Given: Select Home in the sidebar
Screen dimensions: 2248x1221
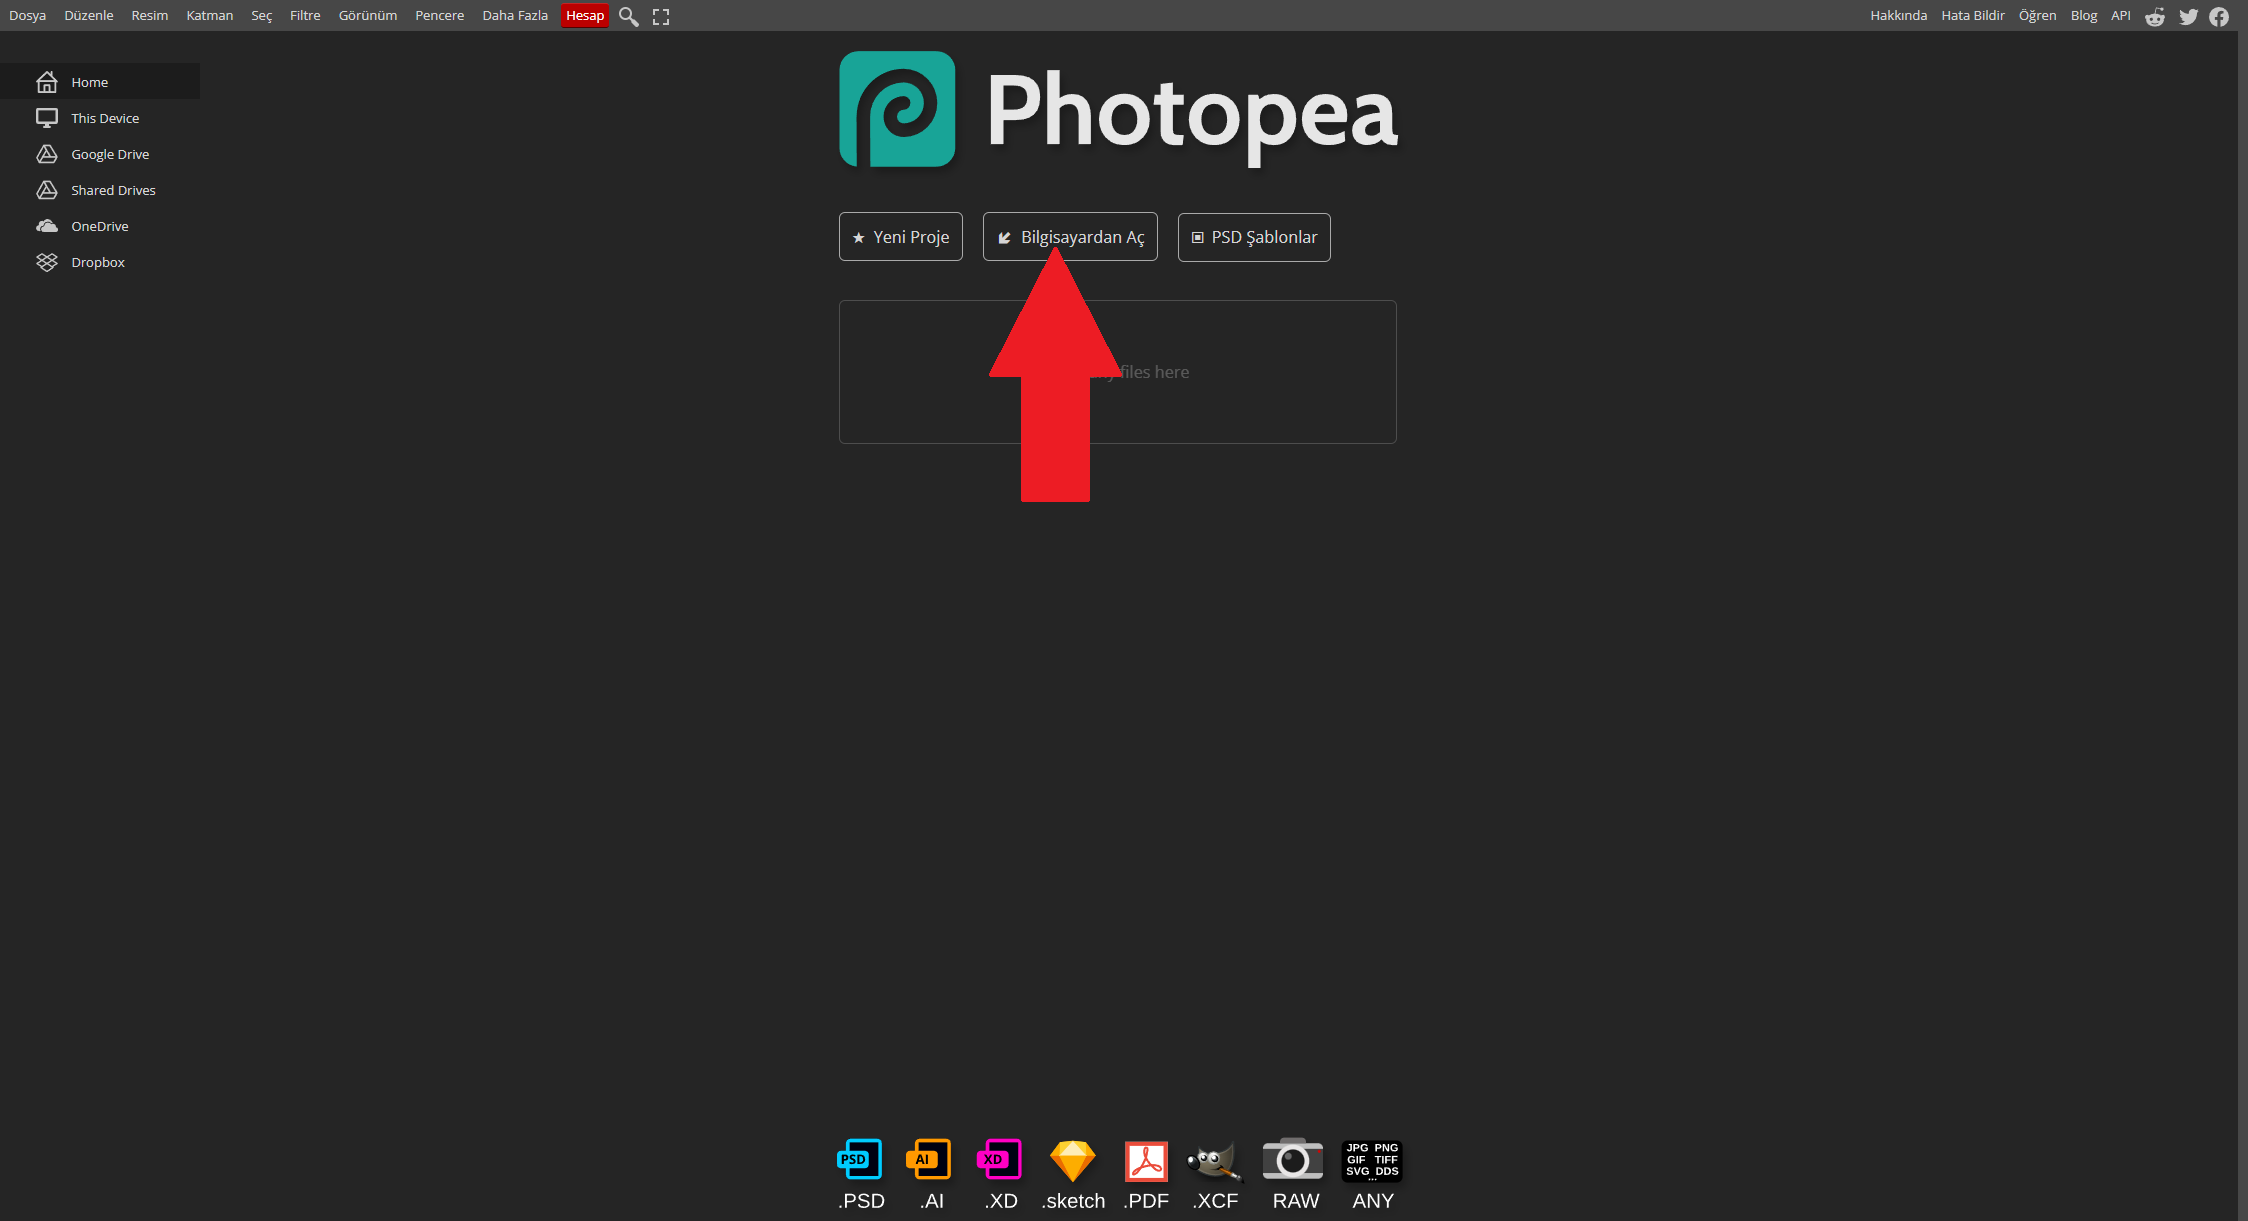Looking at the screenshot, I should (x=100, y=82).
